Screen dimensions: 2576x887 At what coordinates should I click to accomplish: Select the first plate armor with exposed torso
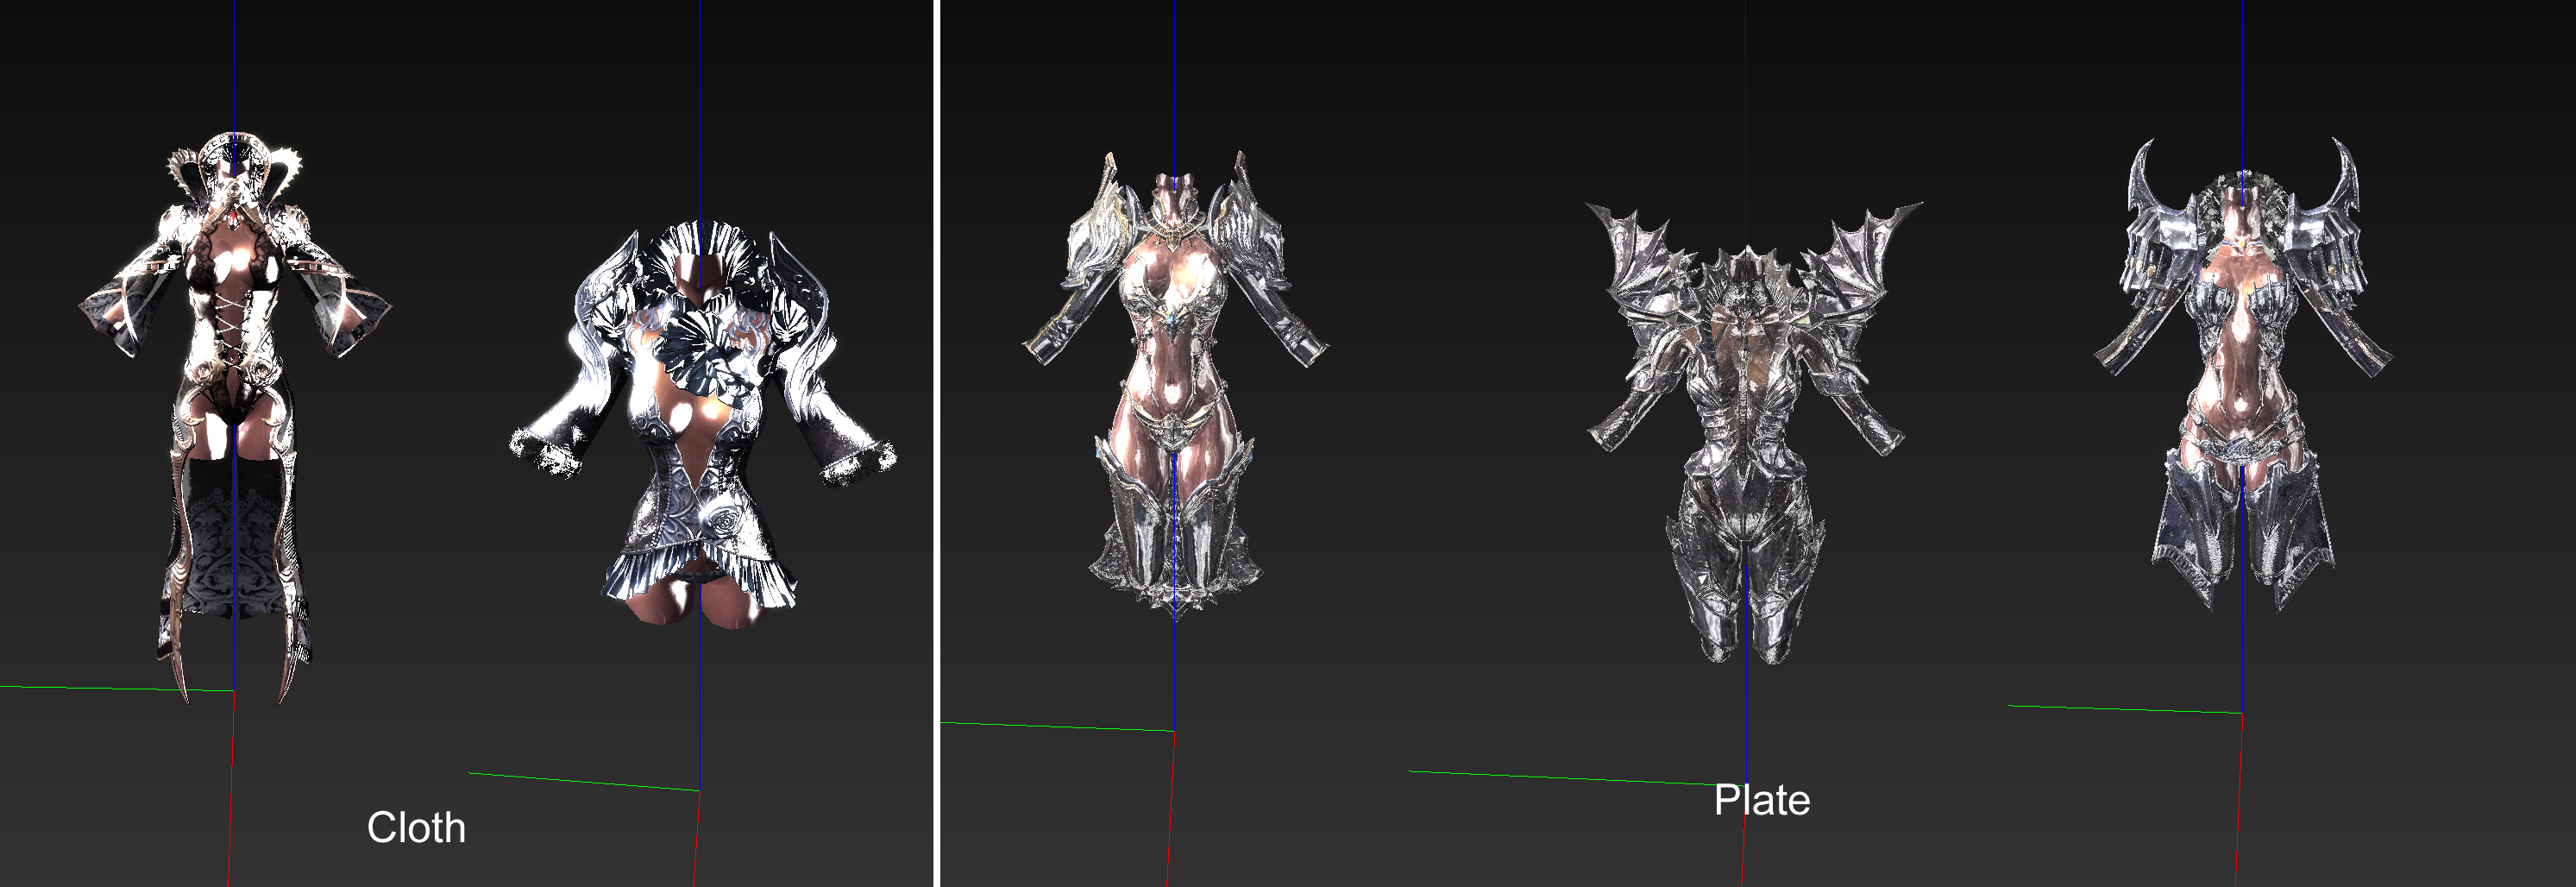pos(1174,385)
